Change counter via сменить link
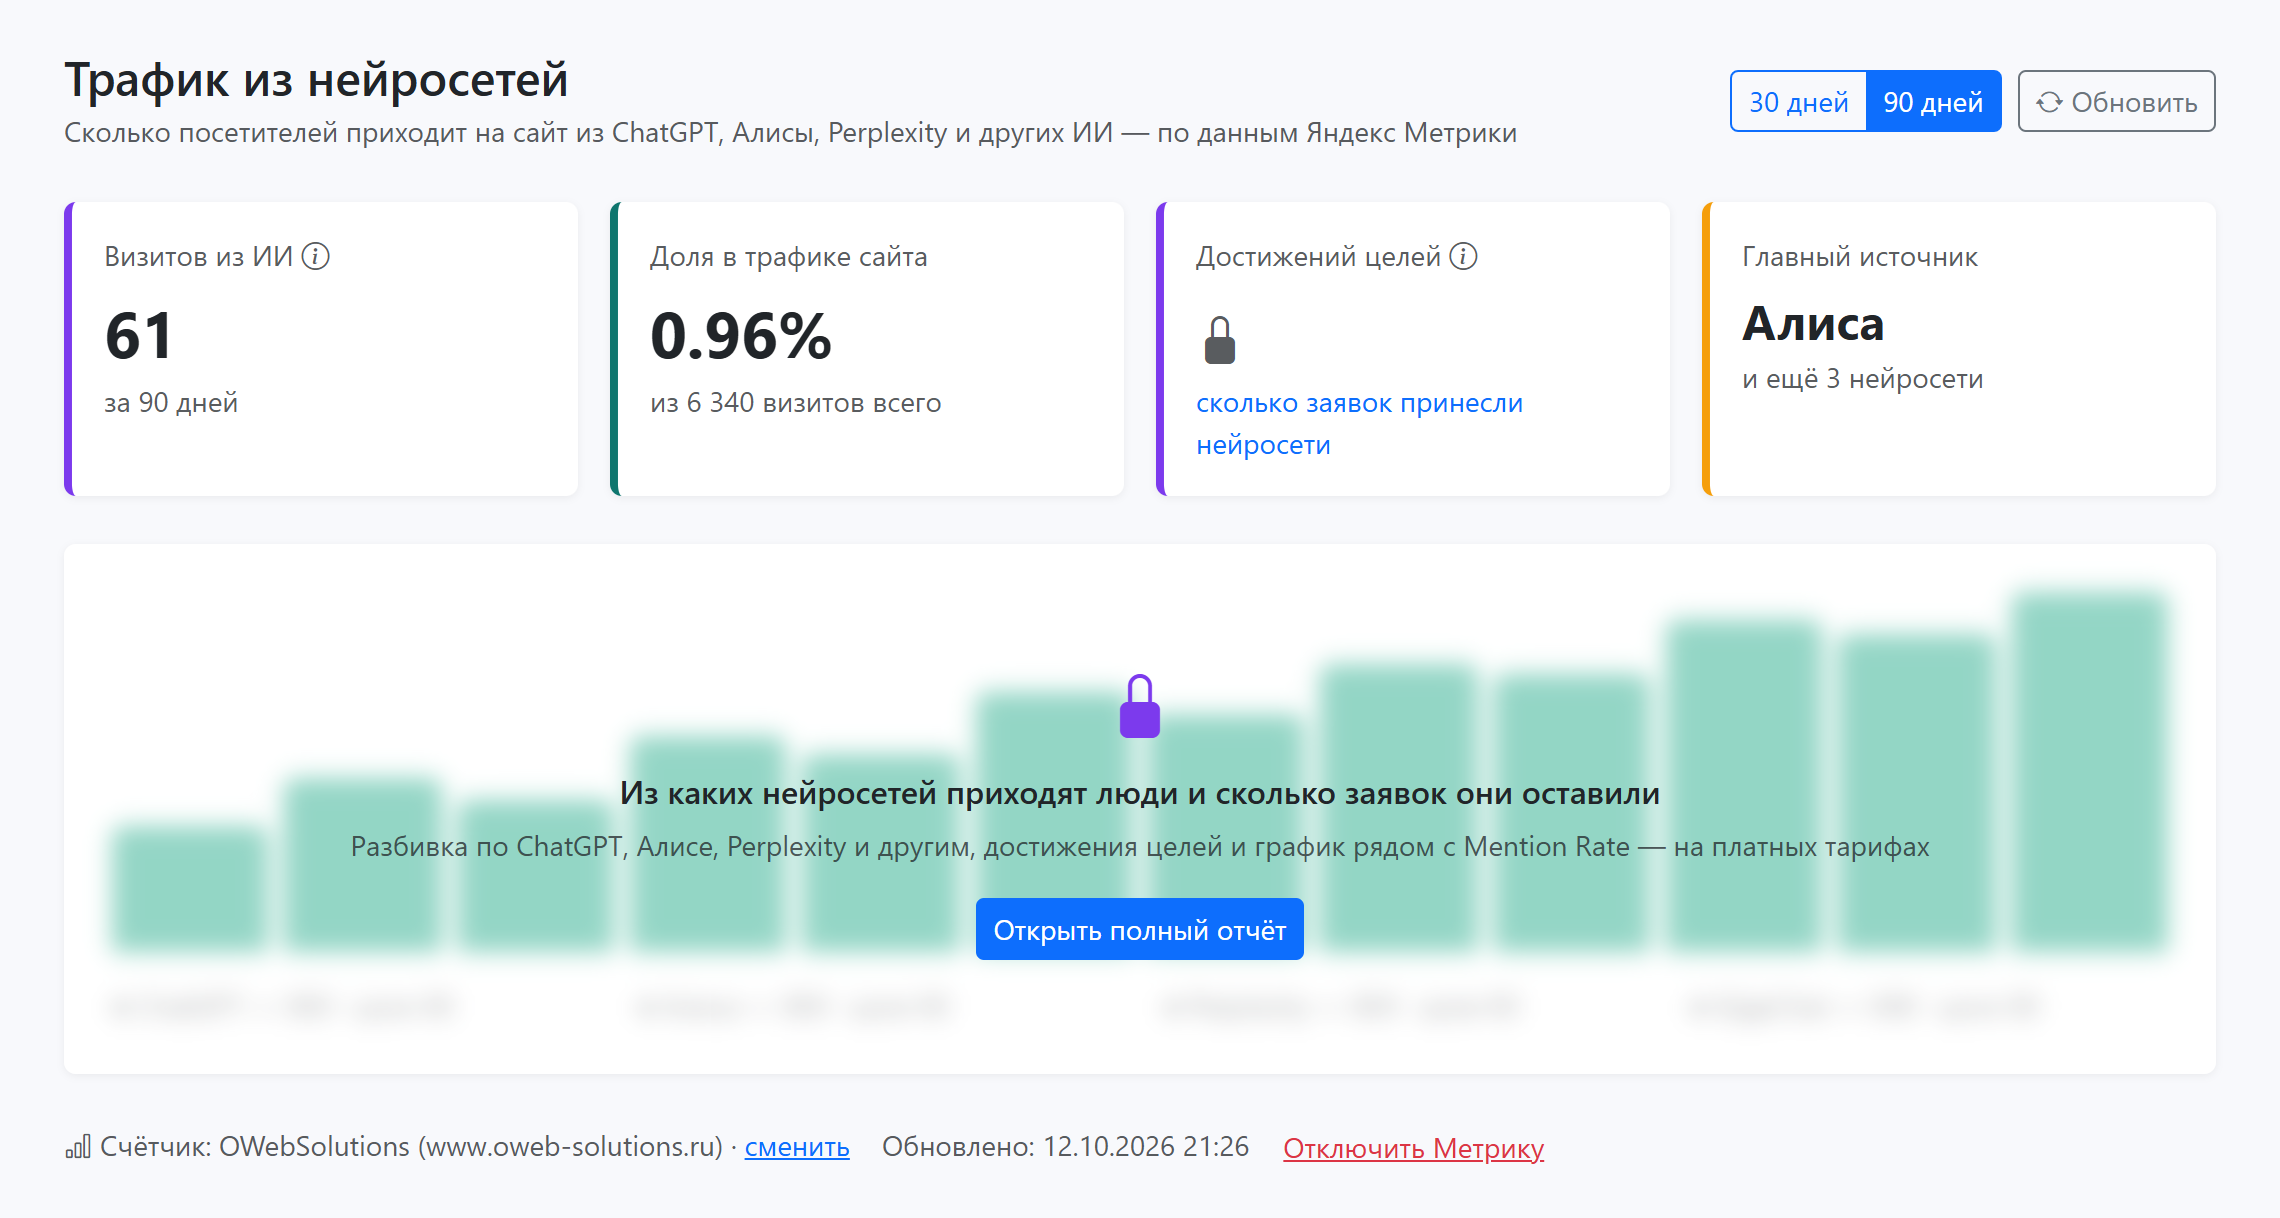The image size is (2280, 1218). [x=797, y=1147]
